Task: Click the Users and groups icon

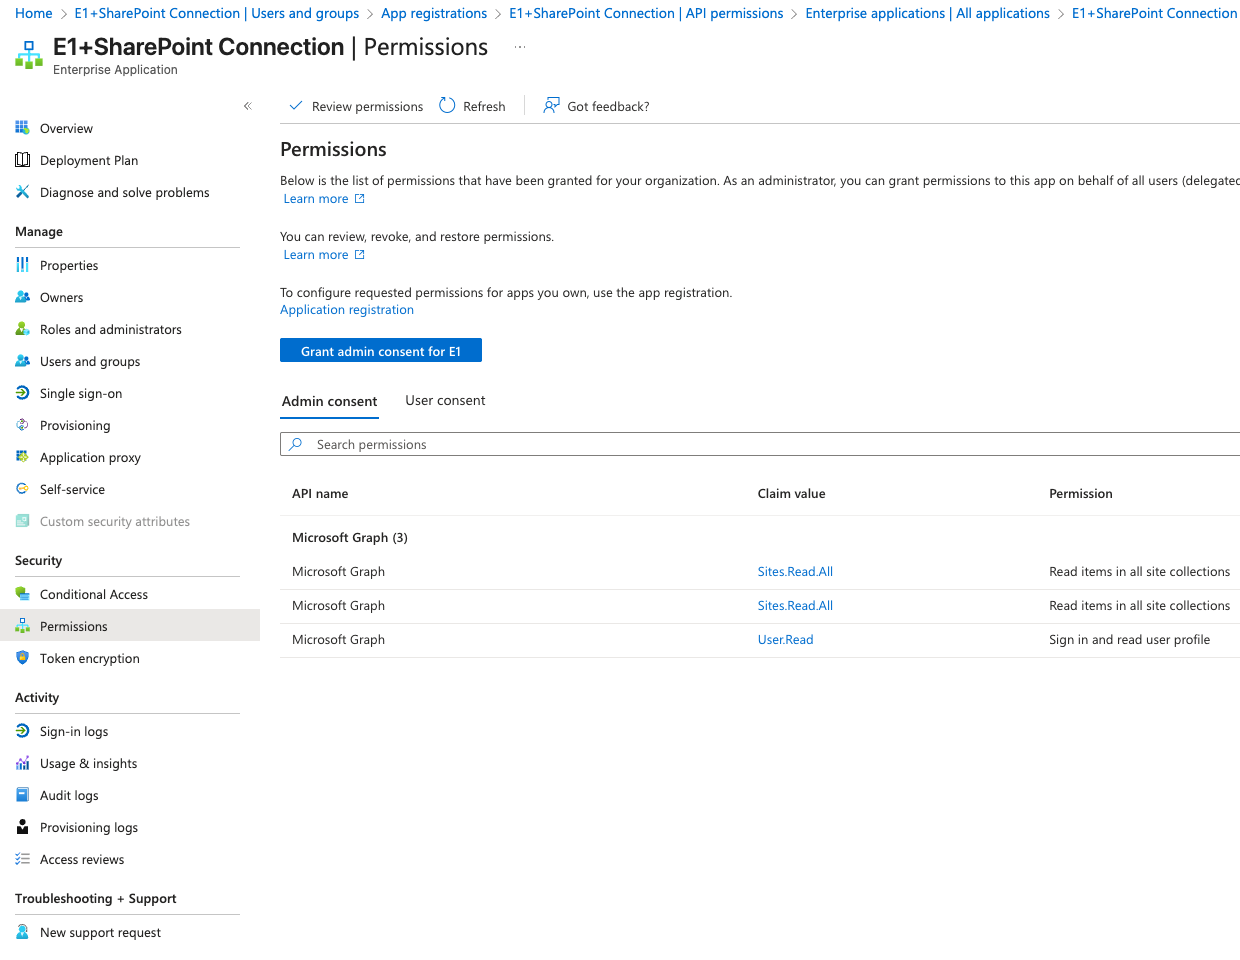Action: (22, 361)
